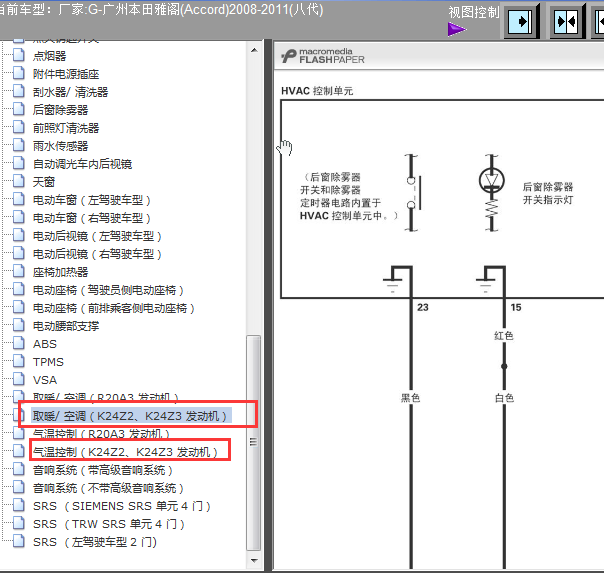Select 气温控制 (K24Z2、K24Z3 发动机)
Viewport: 604px width, 573px height.
125,452
